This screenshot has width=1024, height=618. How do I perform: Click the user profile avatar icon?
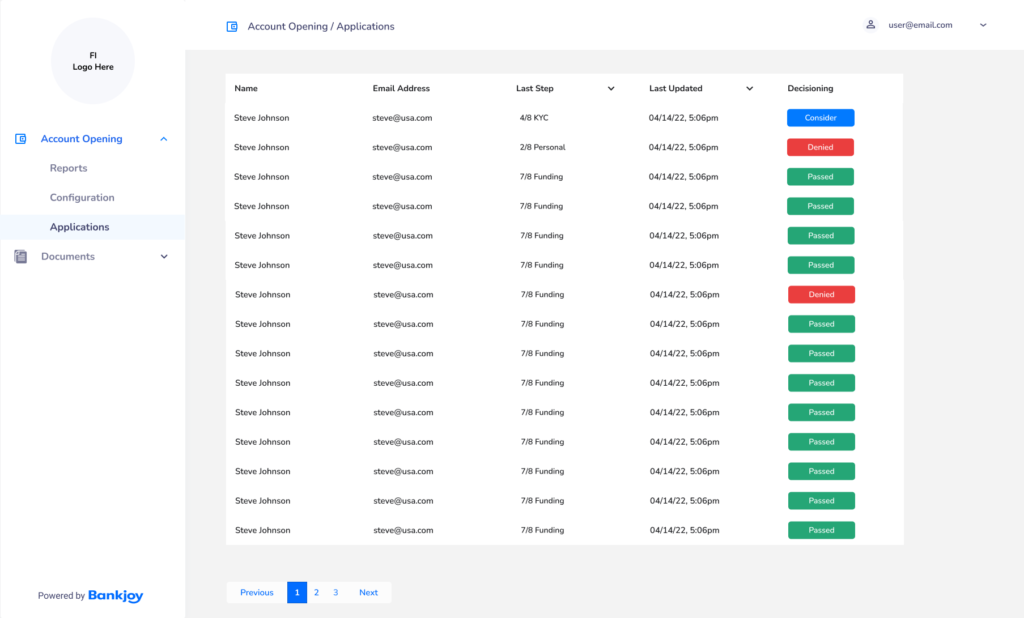coord(871,25)
